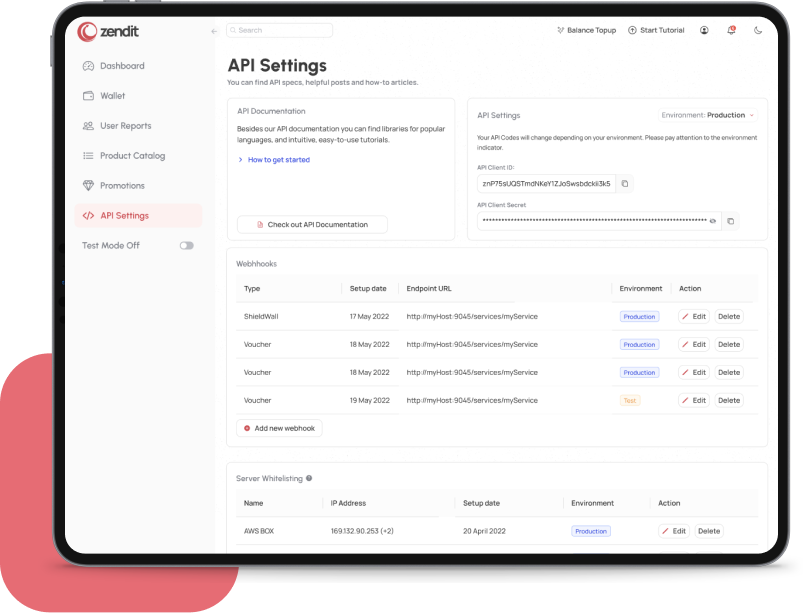Open user profile icon
Viewport: 803px width, 613px height.
704,30
